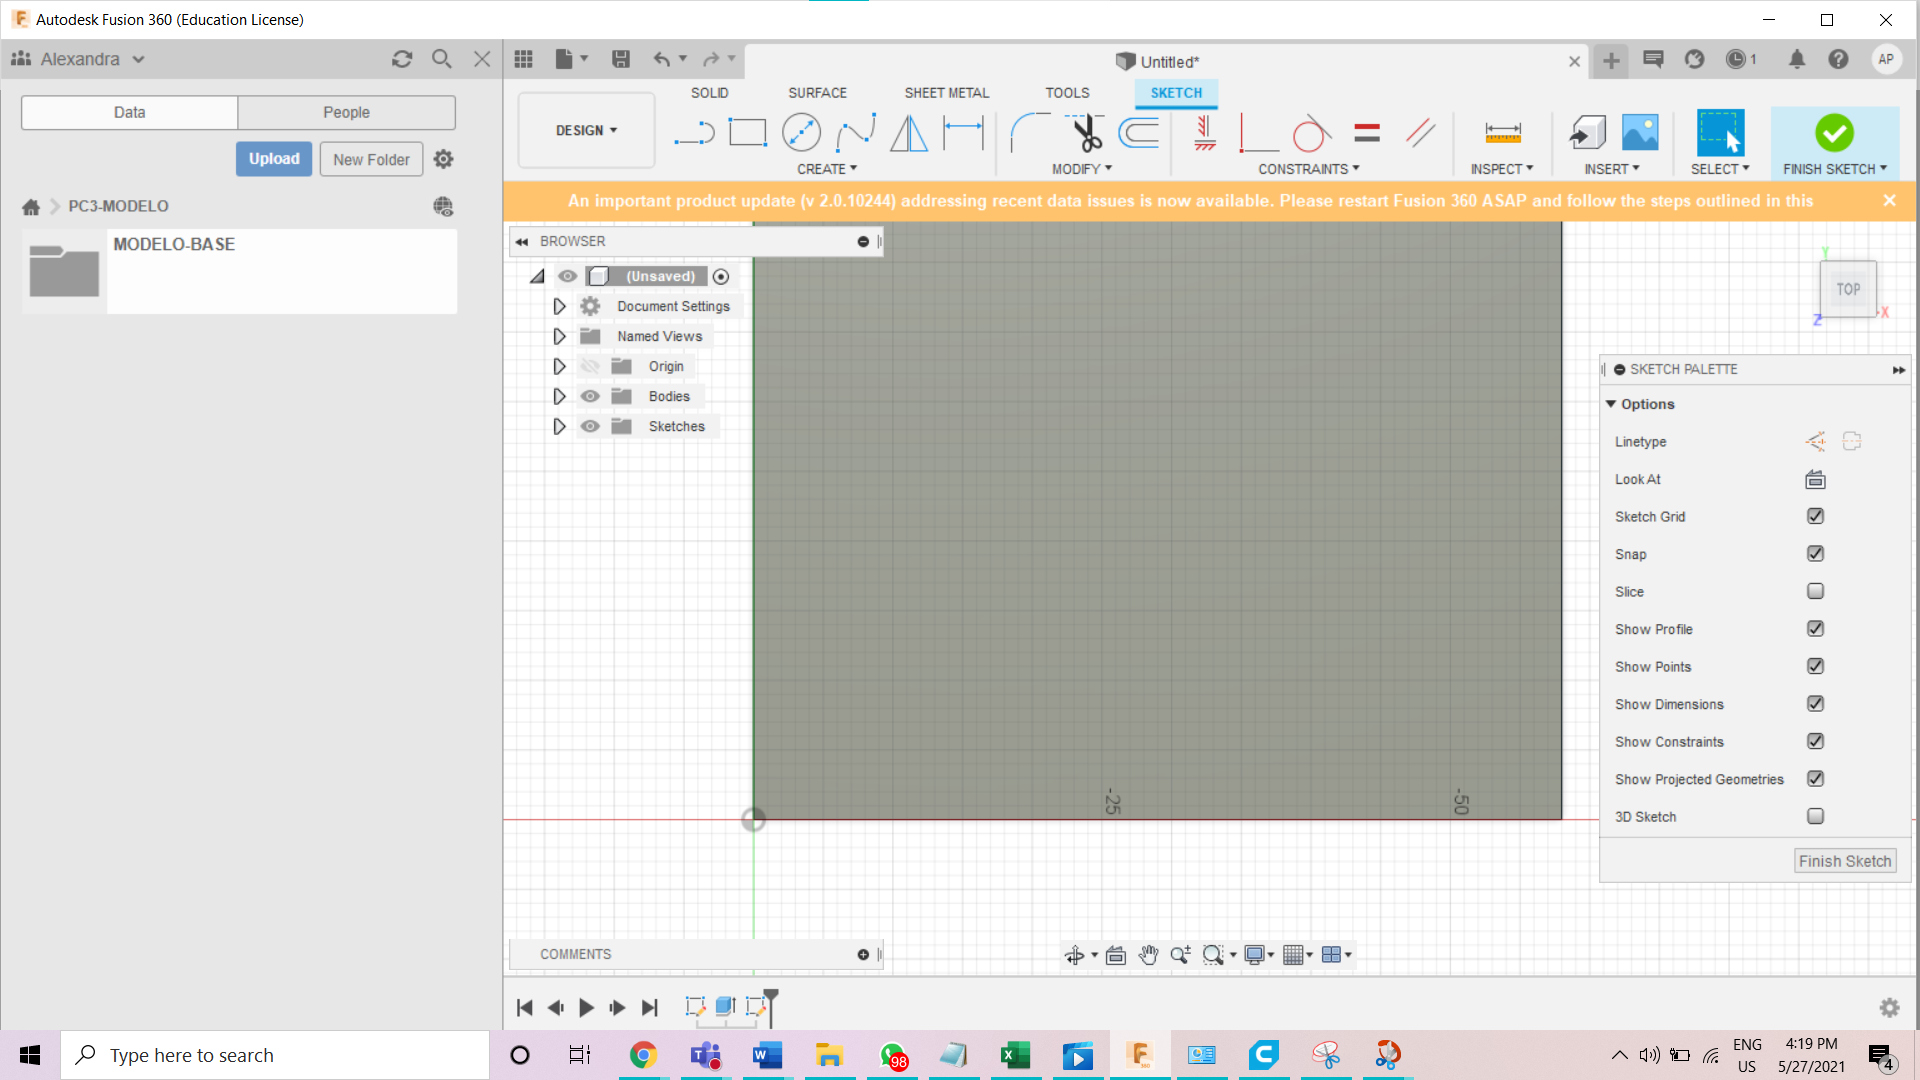Expand the Sketches folder in browser
The height and width of the screenshot is (1080, 1920).
[x=559, y=426]
